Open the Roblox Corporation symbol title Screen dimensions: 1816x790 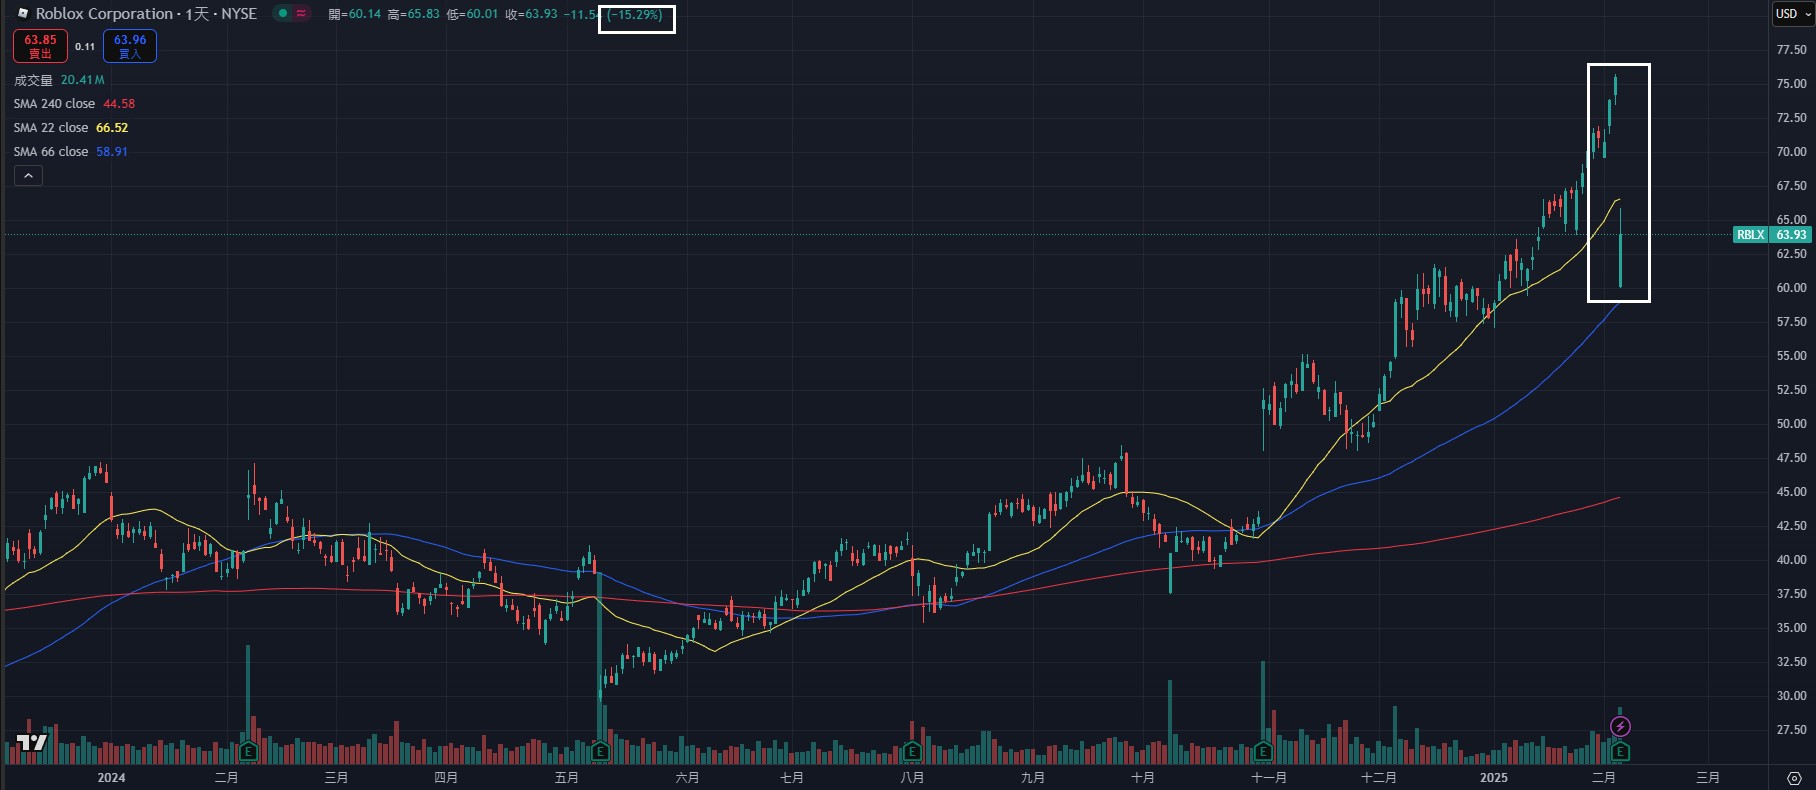pos(104,14)
